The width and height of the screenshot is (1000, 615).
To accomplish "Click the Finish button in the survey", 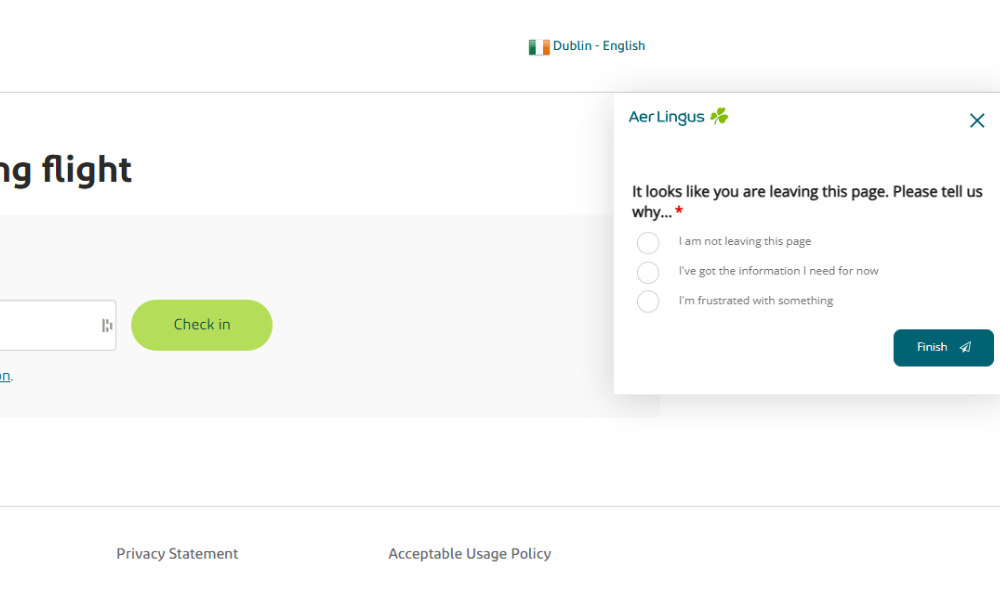I will (943, 347).
